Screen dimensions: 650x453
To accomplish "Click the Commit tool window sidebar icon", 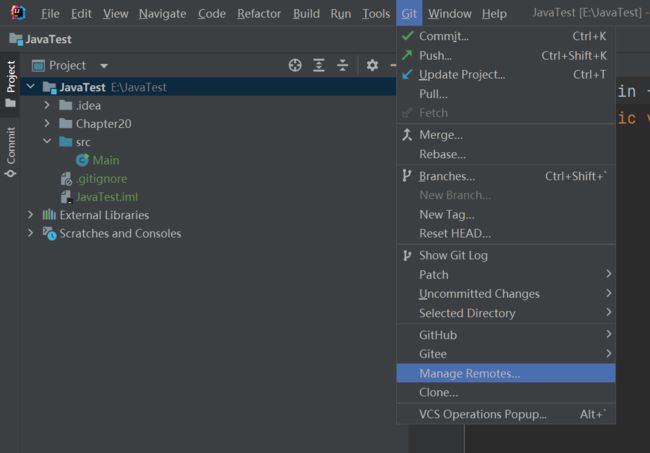I will click(10, 152).
